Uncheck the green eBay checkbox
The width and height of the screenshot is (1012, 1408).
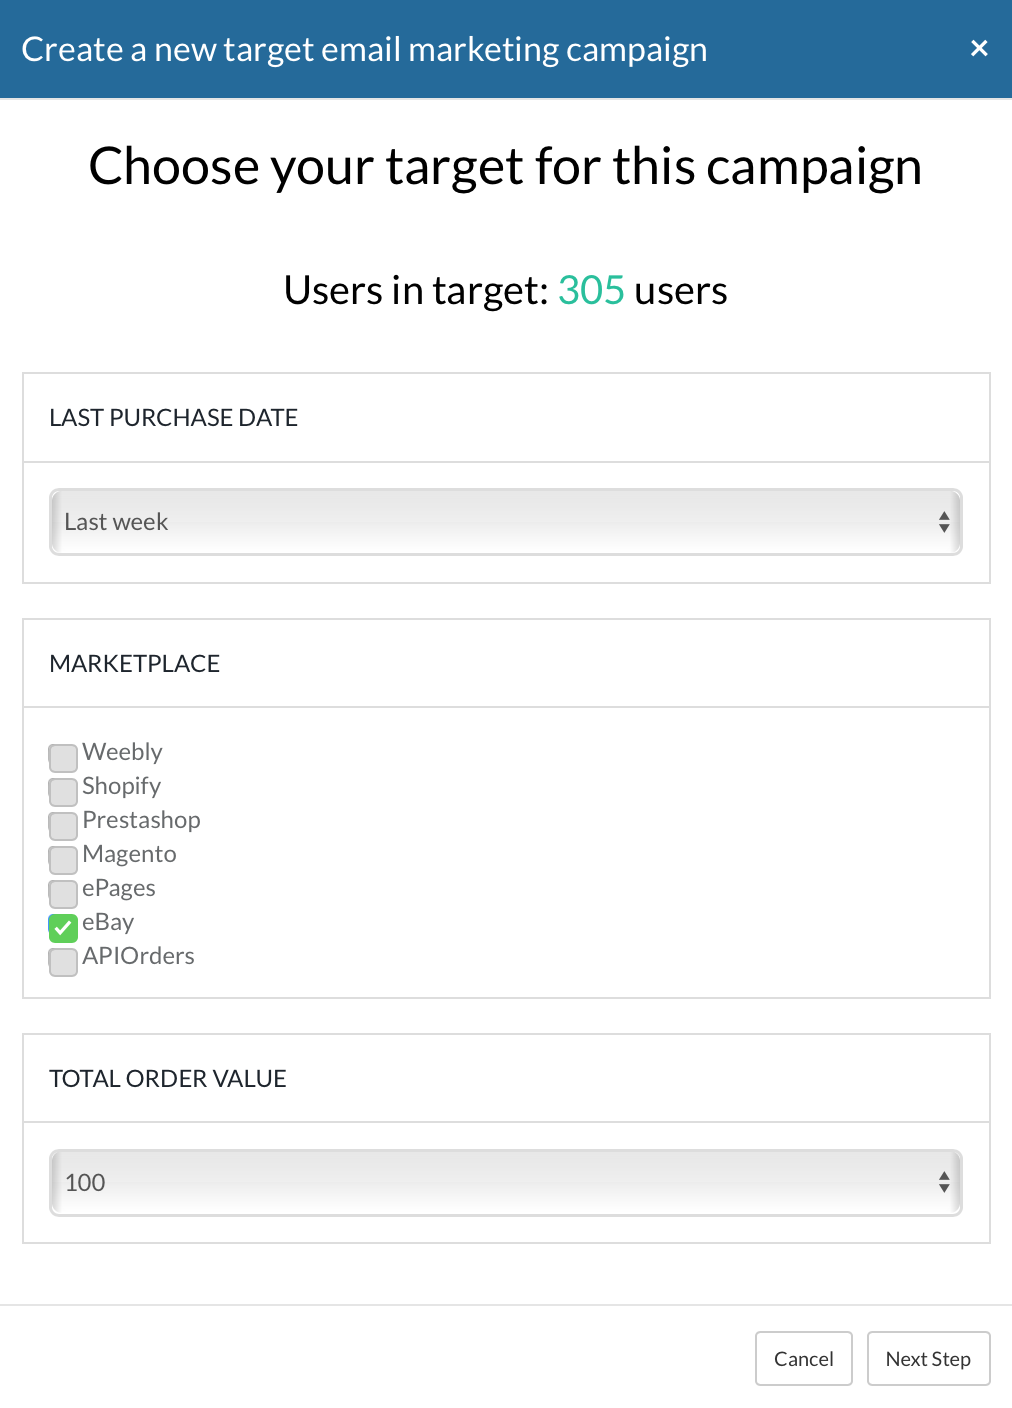tap(63, 927)
